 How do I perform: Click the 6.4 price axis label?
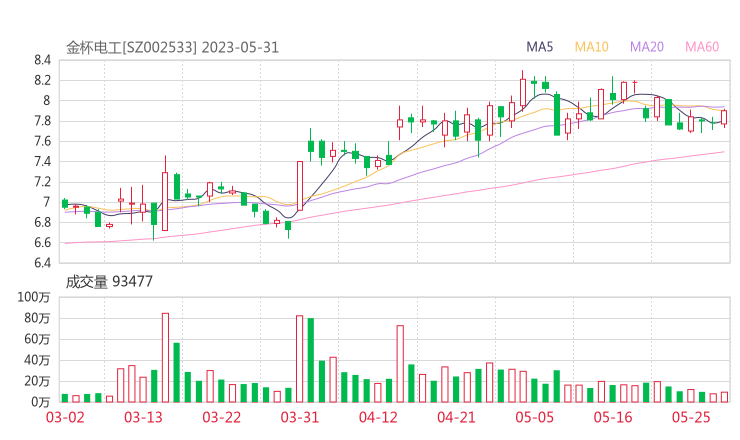(42, 262)
